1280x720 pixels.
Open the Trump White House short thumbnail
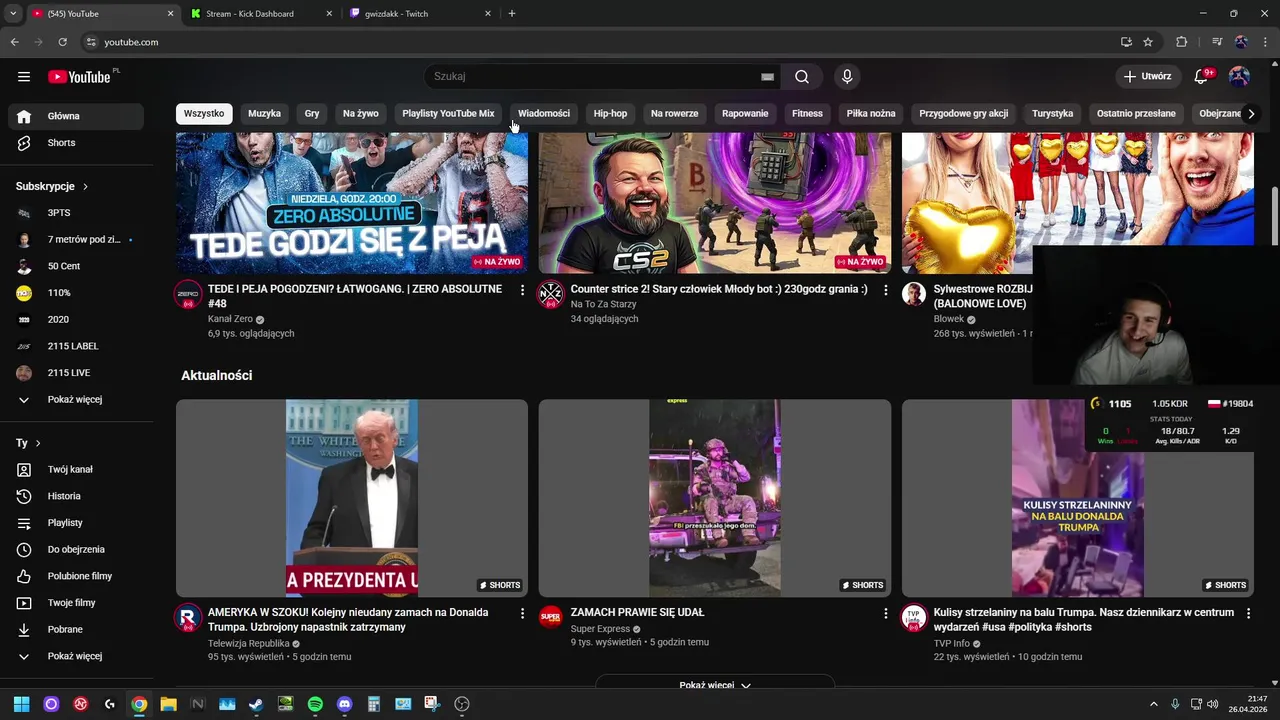tap(352, 498)
